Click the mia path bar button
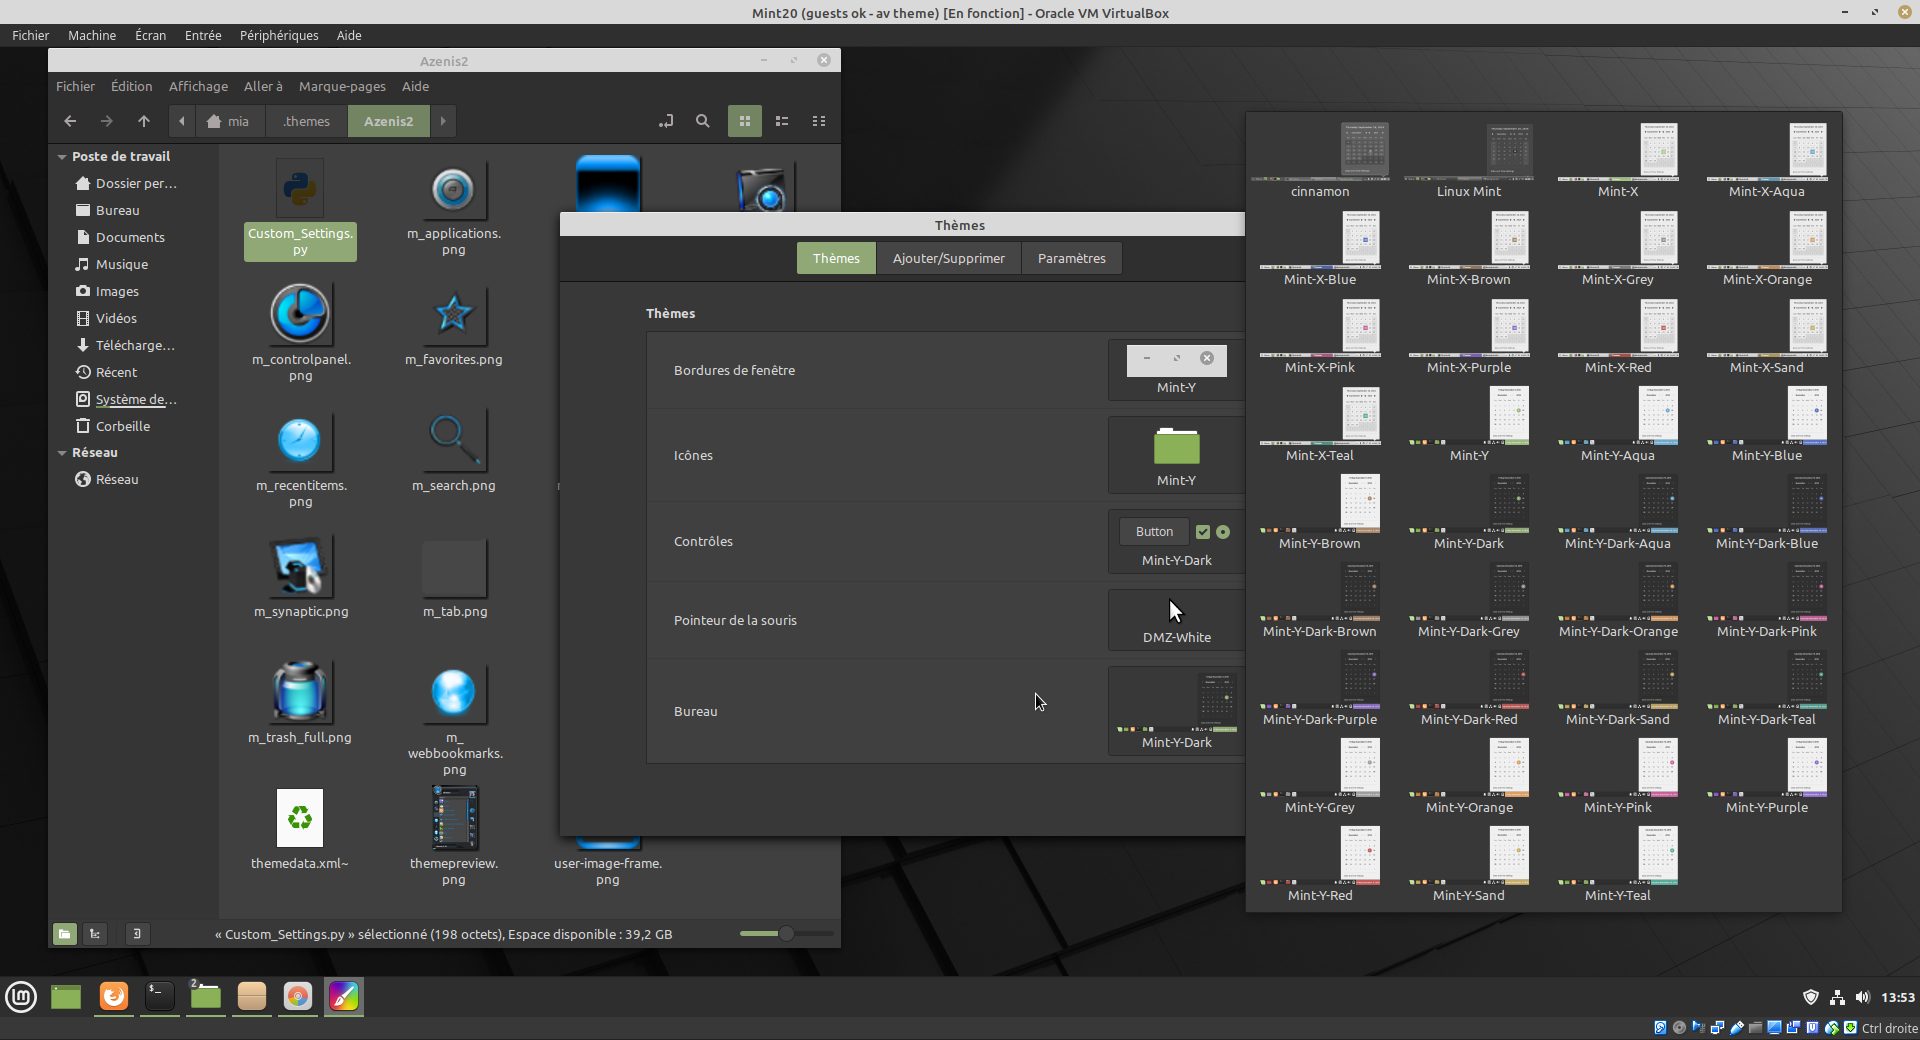Viewport: 1920px width, 1040px height. click(x=229, y=121)
